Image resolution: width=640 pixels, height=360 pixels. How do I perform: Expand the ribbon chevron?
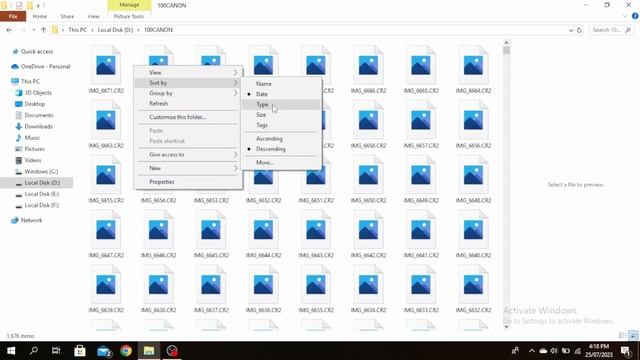[x=624, y=16]
